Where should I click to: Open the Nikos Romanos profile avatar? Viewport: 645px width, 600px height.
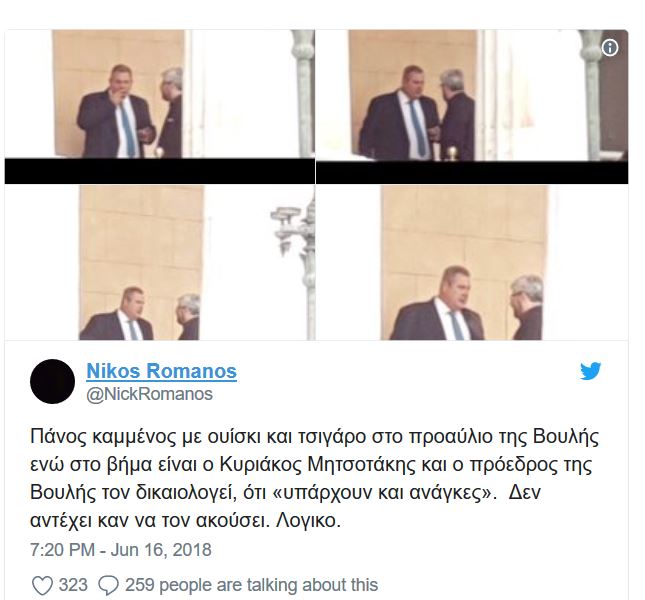(52, 381)
